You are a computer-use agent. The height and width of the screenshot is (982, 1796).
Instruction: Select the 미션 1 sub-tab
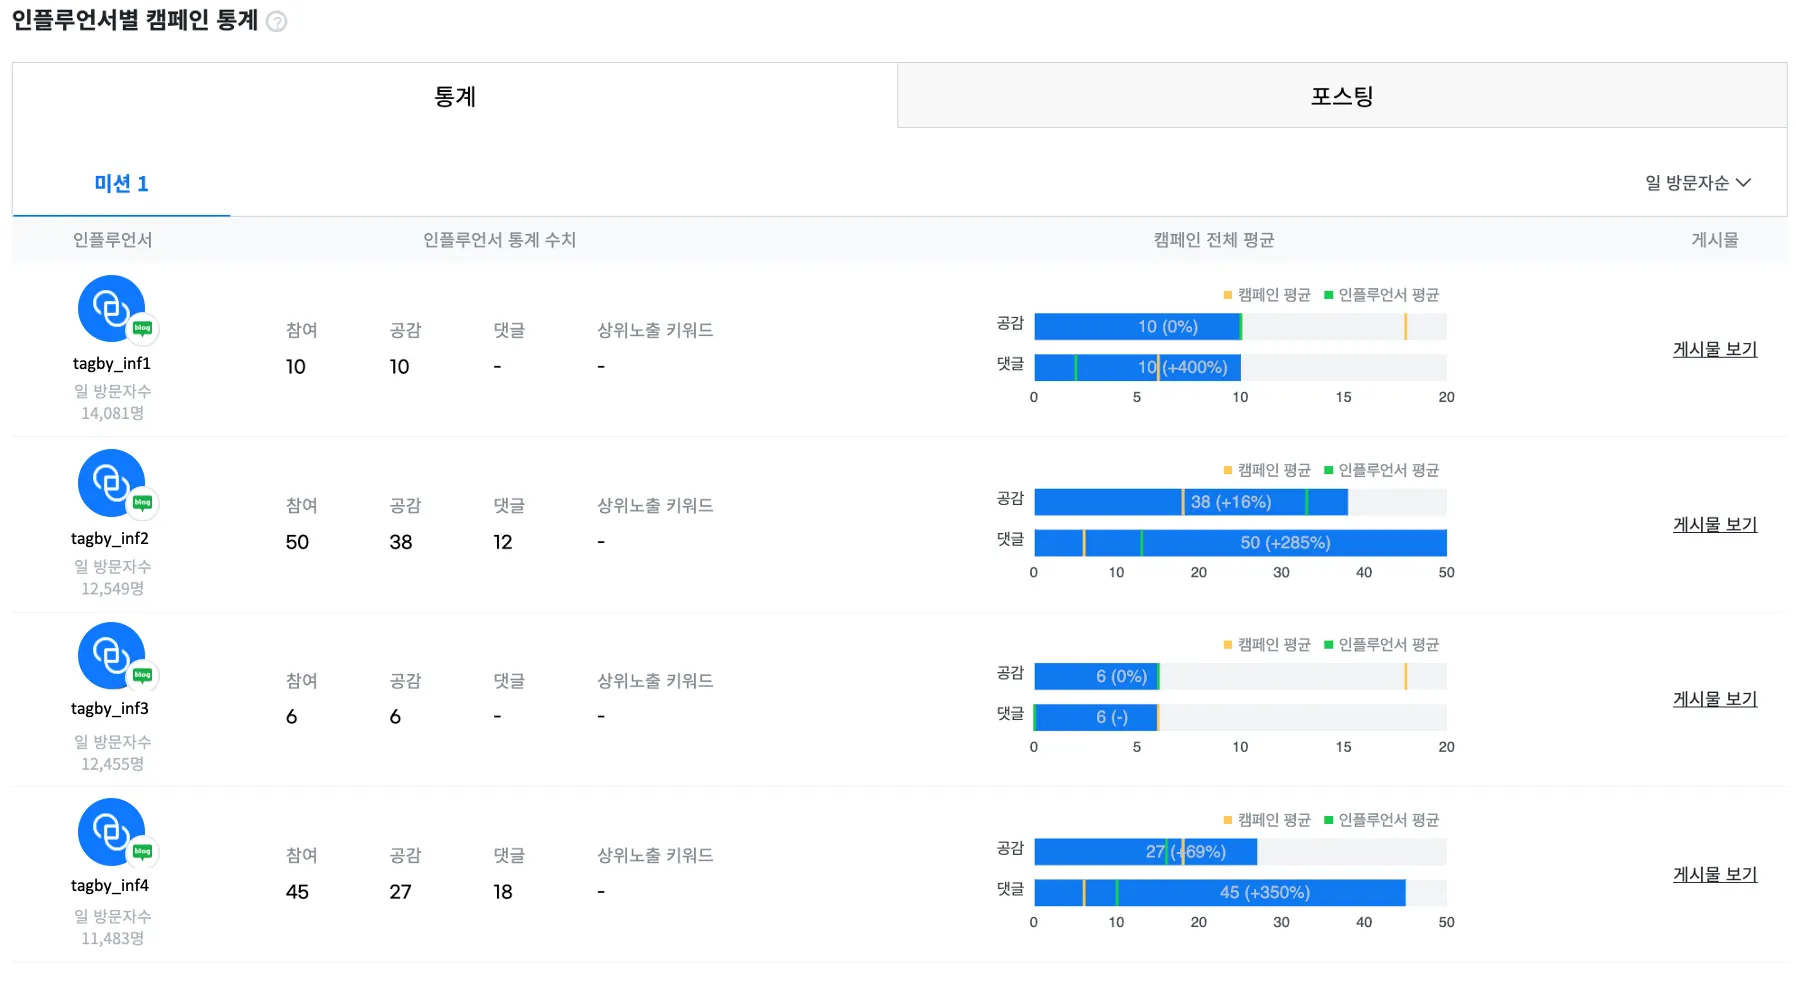[x=121, y=184]
